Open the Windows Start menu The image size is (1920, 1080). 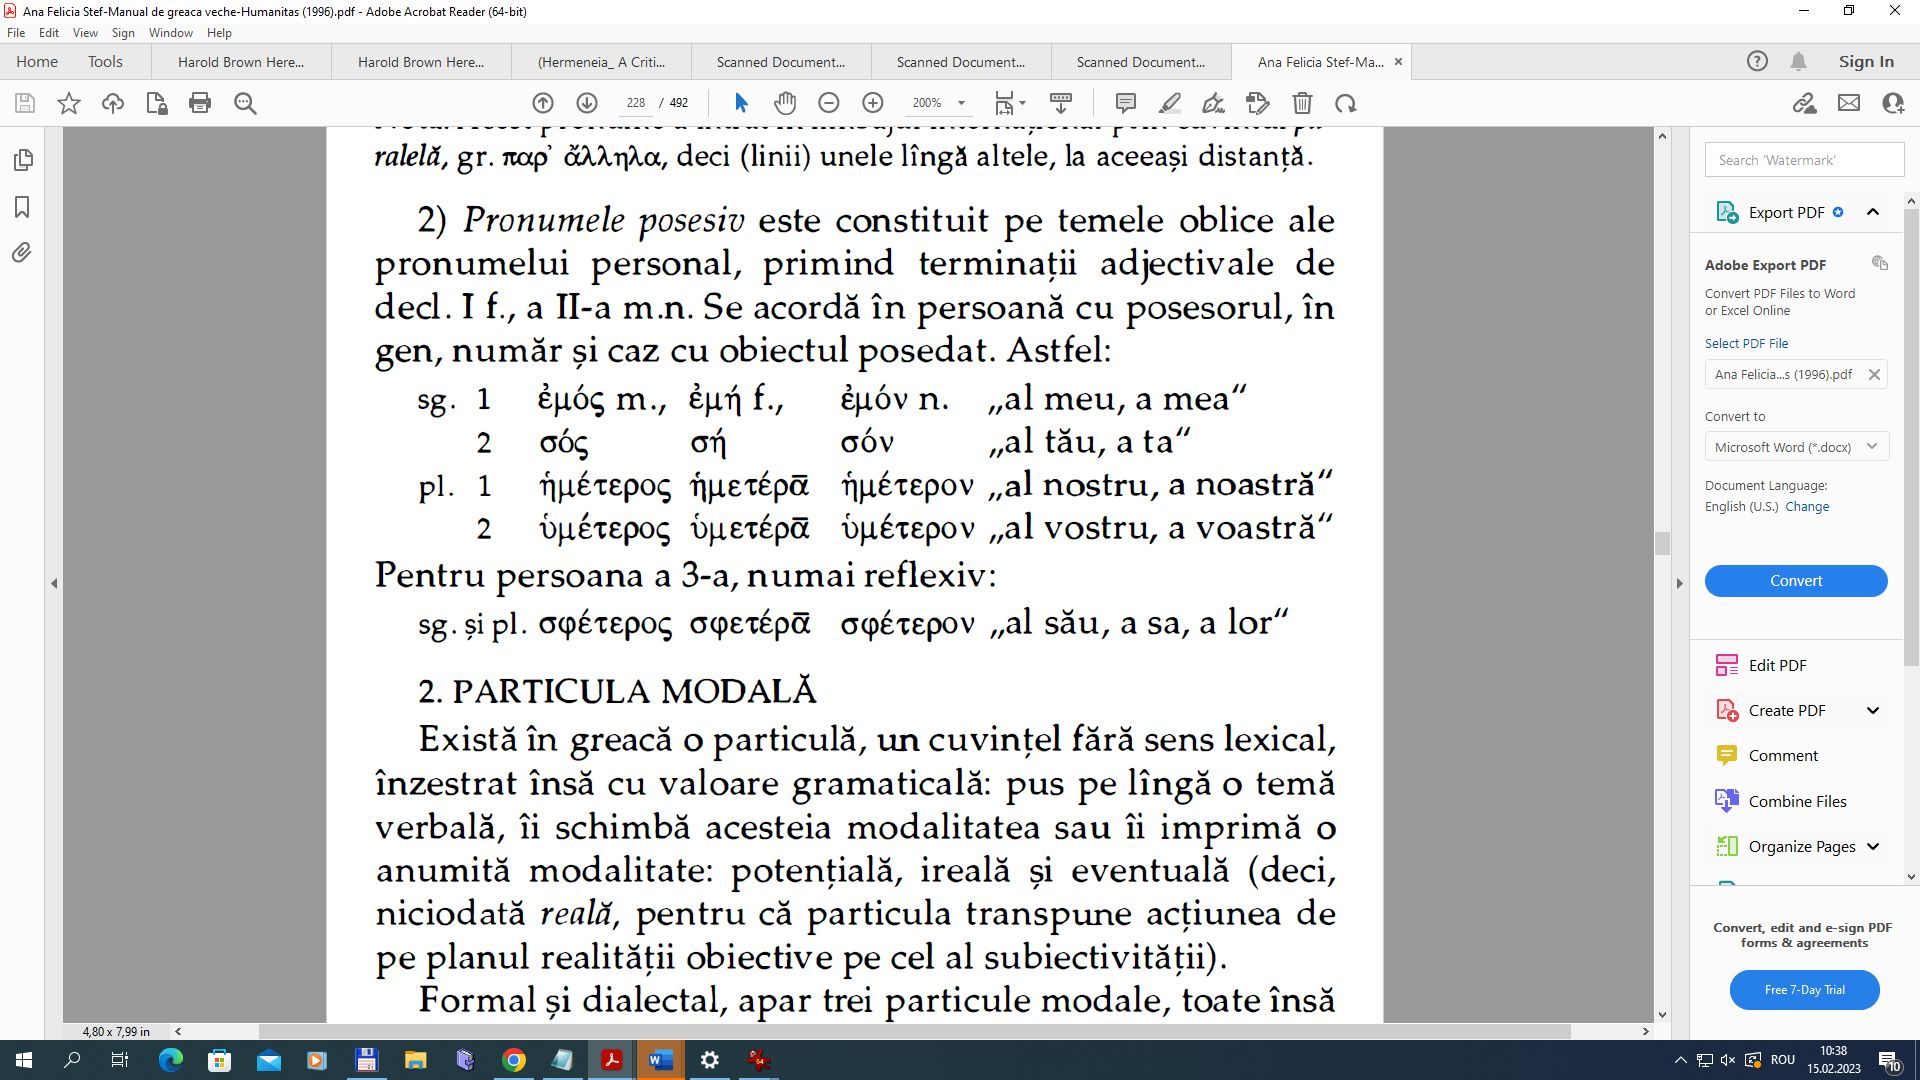tap(23, 1060)
